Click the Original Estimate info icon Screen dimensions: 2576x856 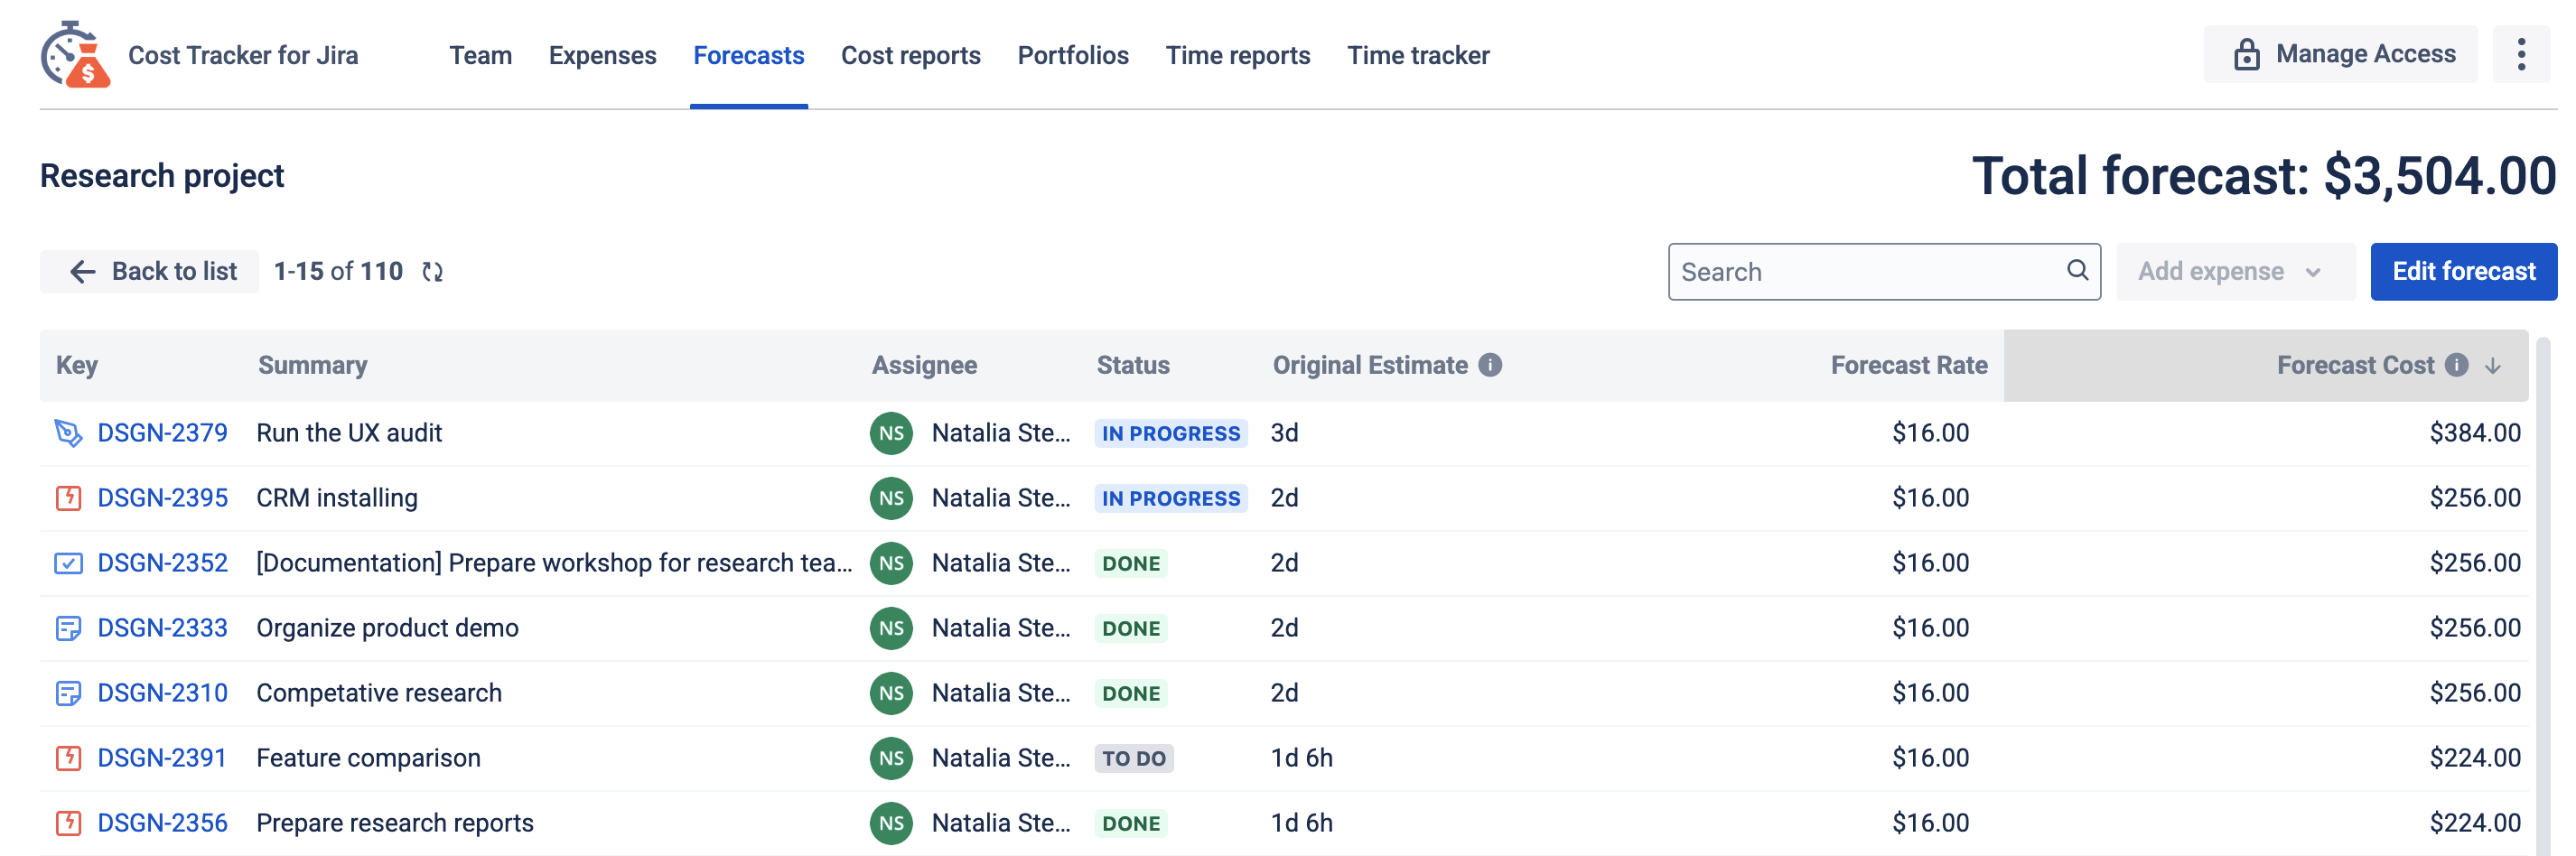click(x=1490, y=365)
